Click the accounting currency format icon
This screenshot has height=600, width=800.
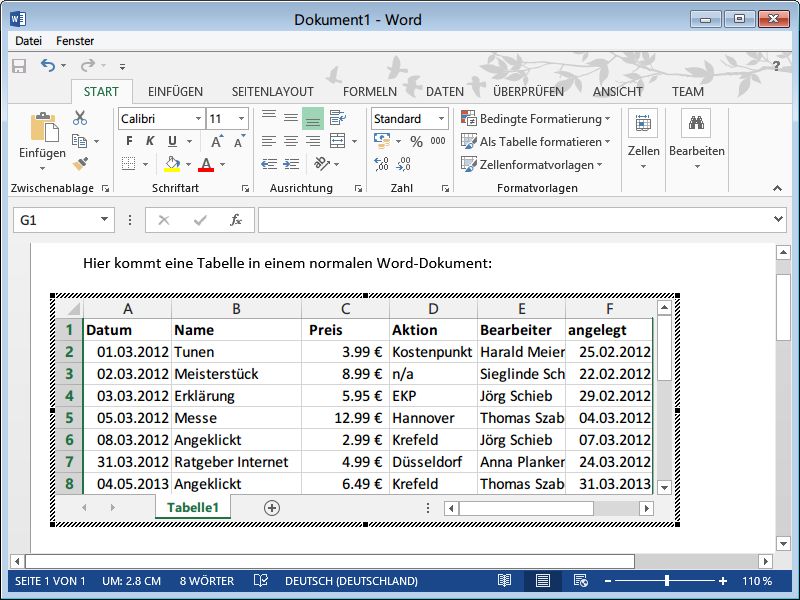click(382, 141)
